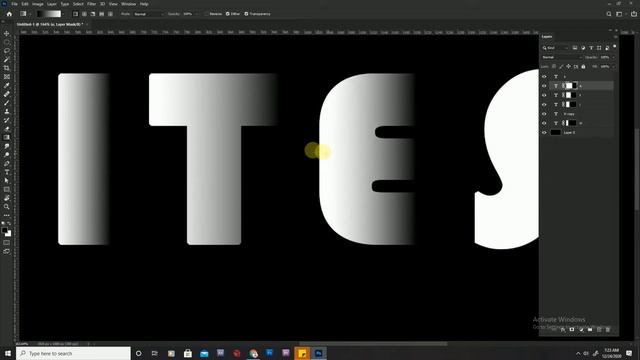
Task: Select the Pen tool
Action: coord(7,163)
